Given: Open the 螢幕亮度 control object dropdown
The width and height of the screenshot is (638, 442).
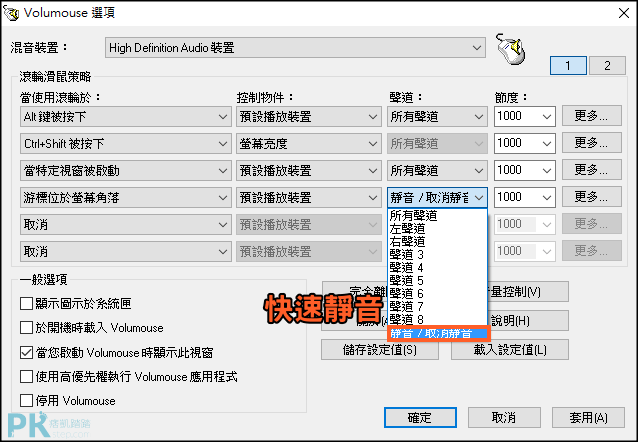Looking at the screenshot, I should (x=308, y=144).
